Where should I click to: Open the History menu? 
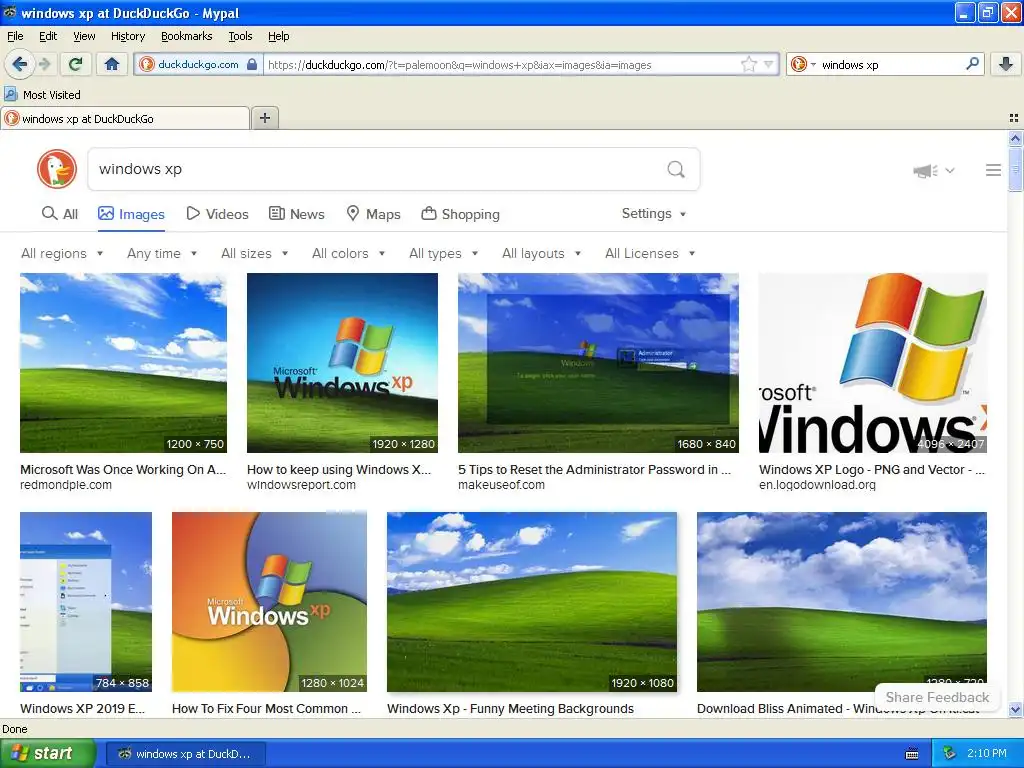tap(127, 36)
